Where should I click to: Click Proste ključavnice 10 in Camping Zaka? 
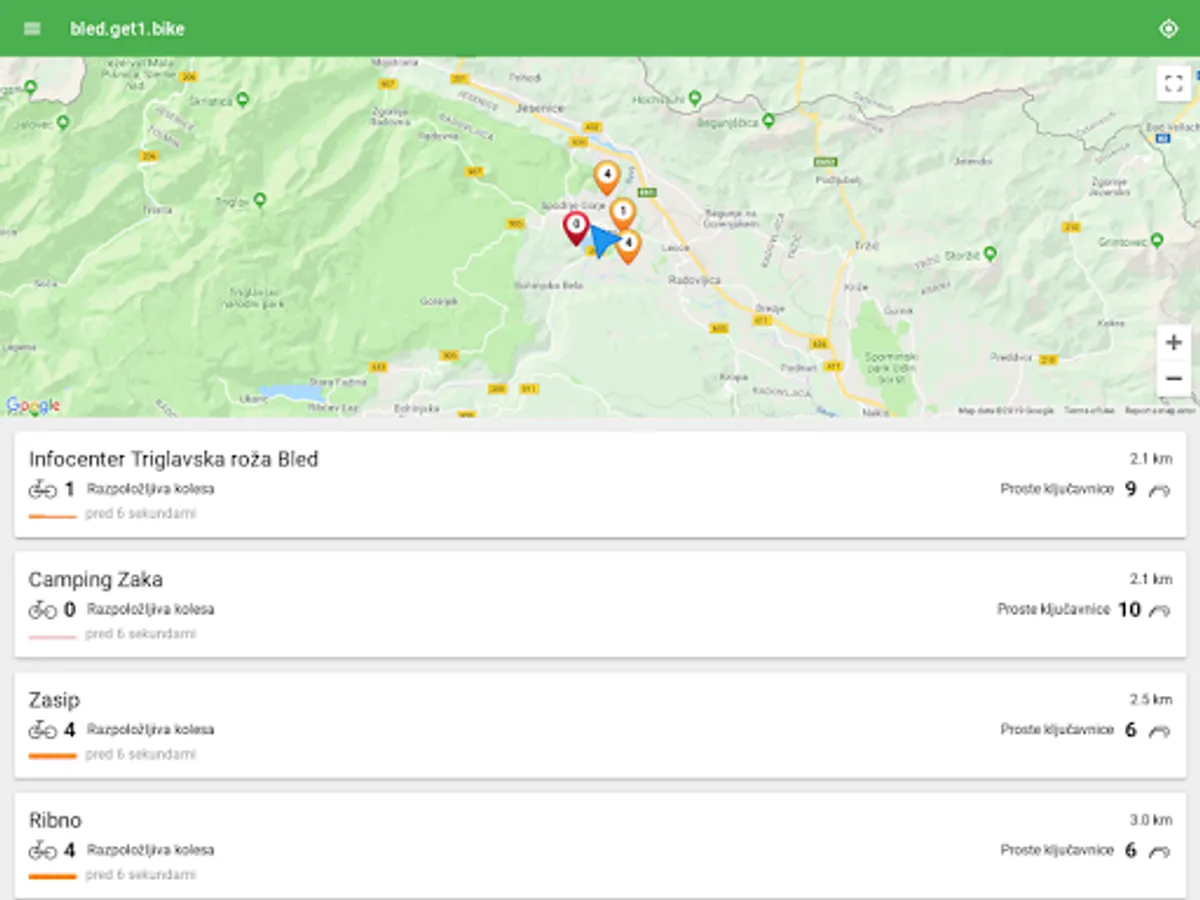pyautogui.click(x=1068, y=609)
